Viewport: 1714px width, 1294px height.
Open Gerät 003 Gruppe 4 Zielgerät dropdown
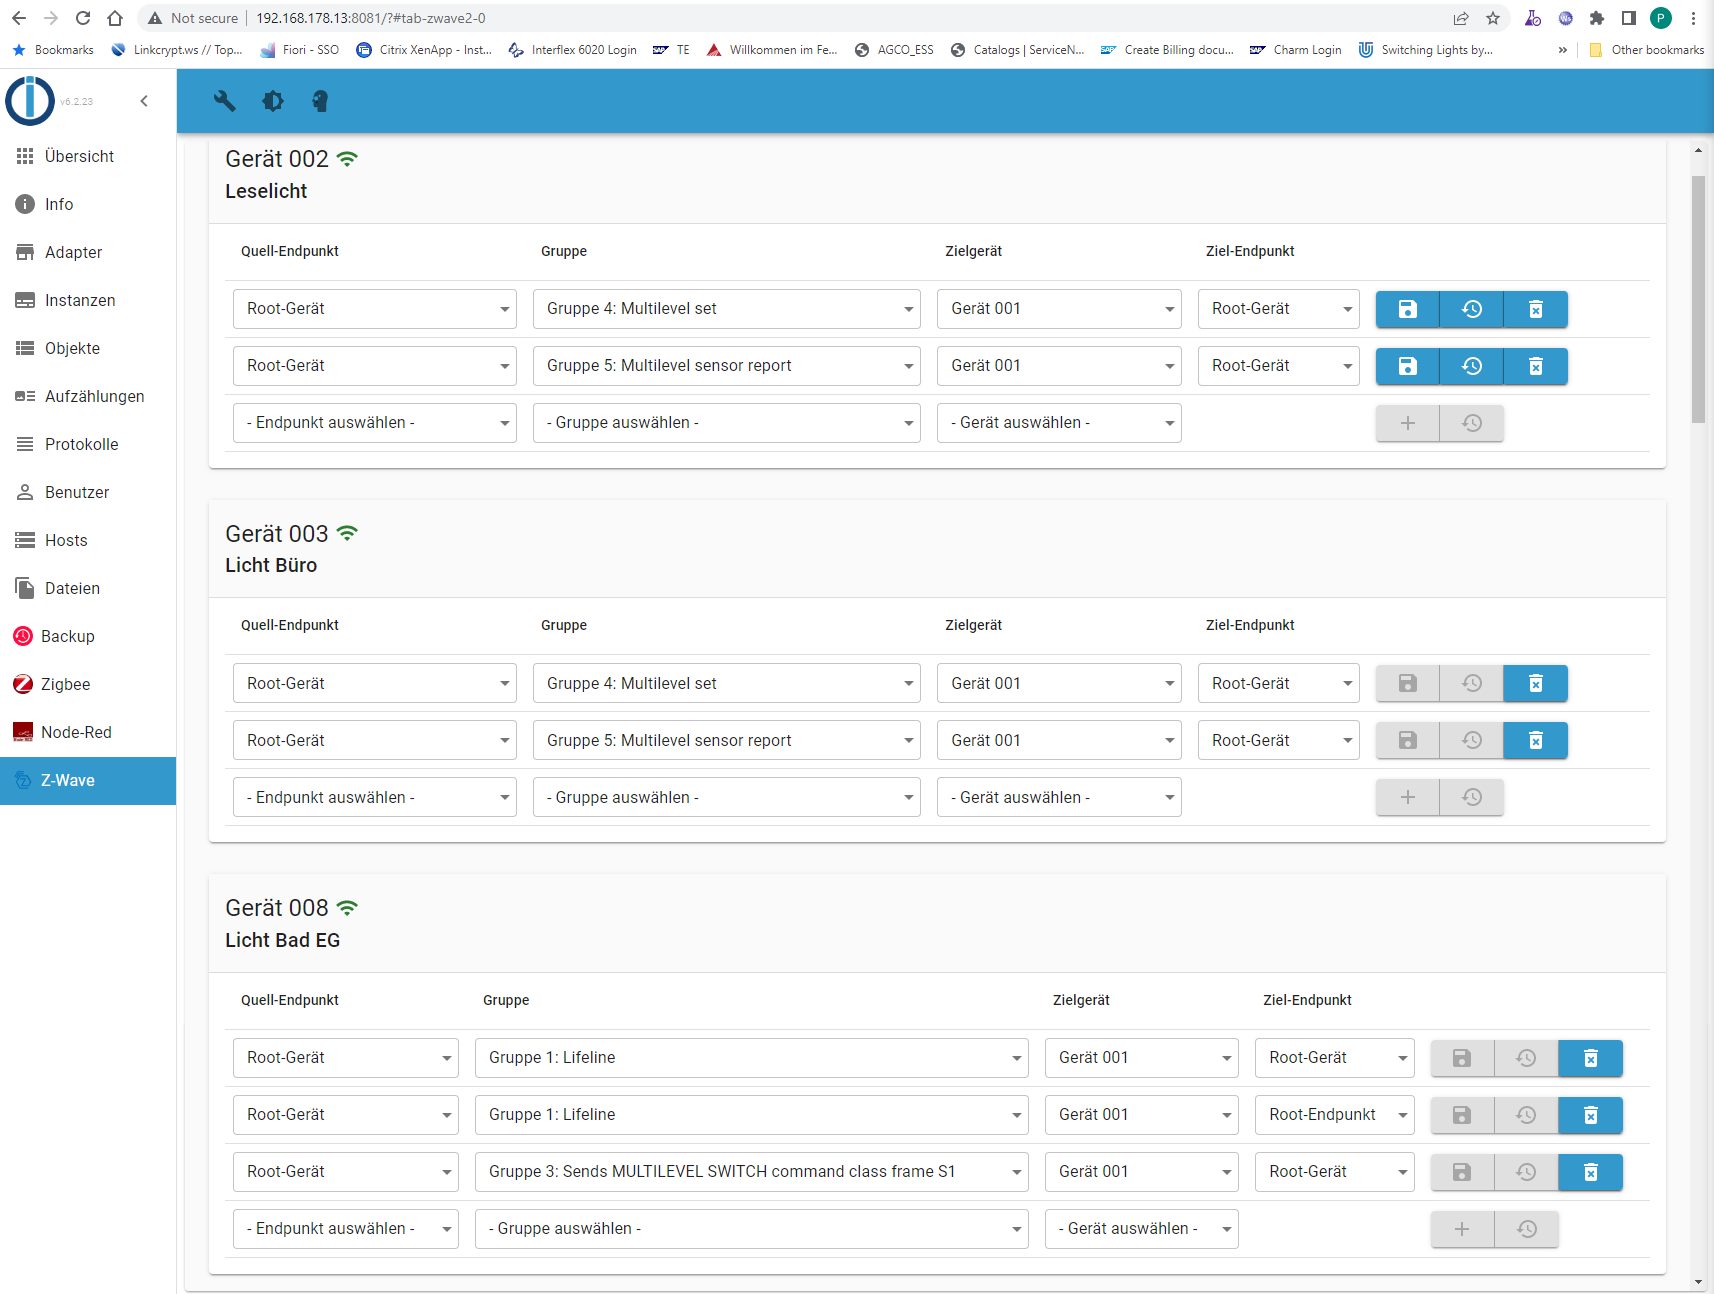[1059, 683]
